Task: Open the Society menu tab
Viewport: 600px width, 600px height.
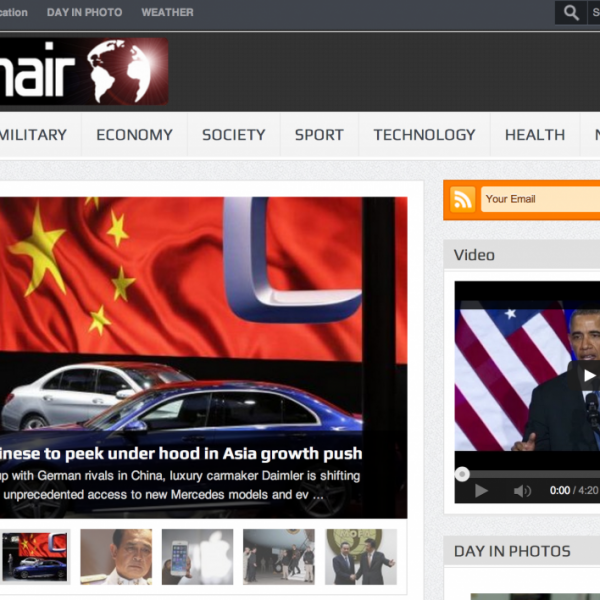Action: click(x=233, y=135)
